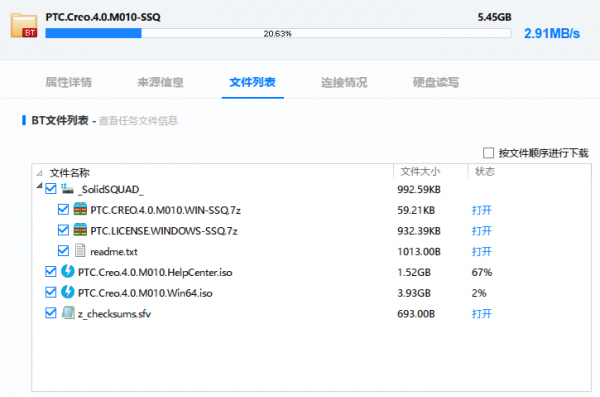600x397 pixels.
Task: Select the readme.txt file name
Action: coord(114,252)
